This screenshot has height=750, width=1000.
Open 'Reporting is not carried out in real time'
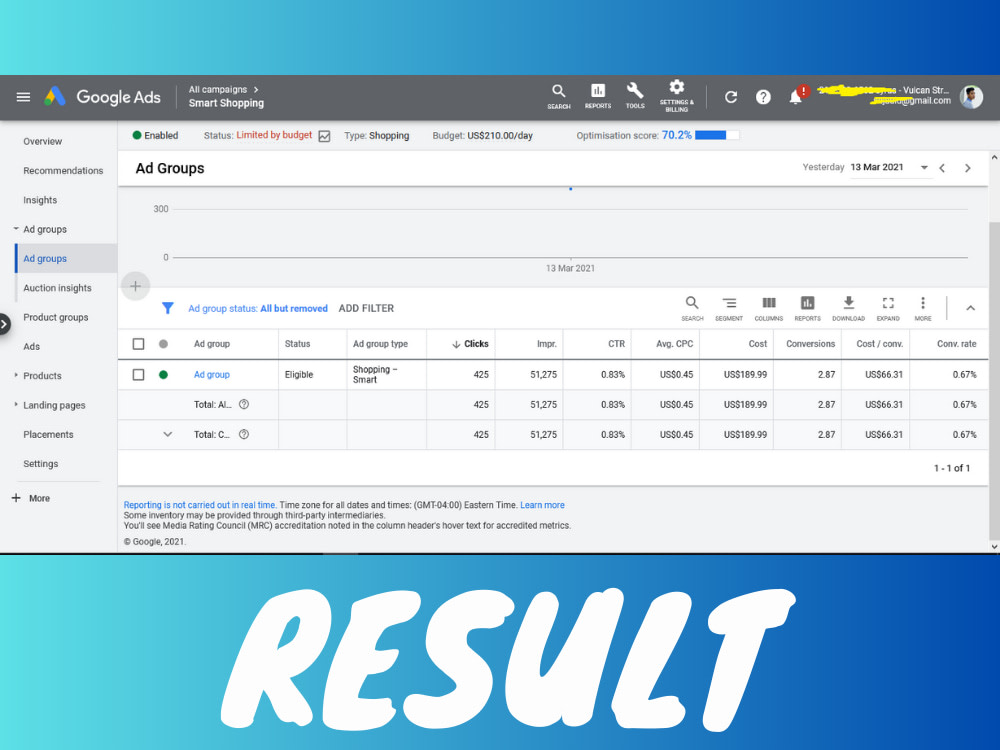pyautogui.click(x=200, y=505)
